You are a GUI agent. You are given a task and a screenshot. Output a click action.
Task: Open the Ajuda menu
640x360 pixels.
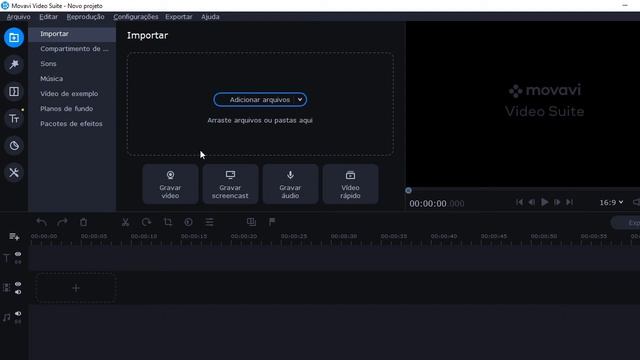pyautogui.click(x=210, y=17)
